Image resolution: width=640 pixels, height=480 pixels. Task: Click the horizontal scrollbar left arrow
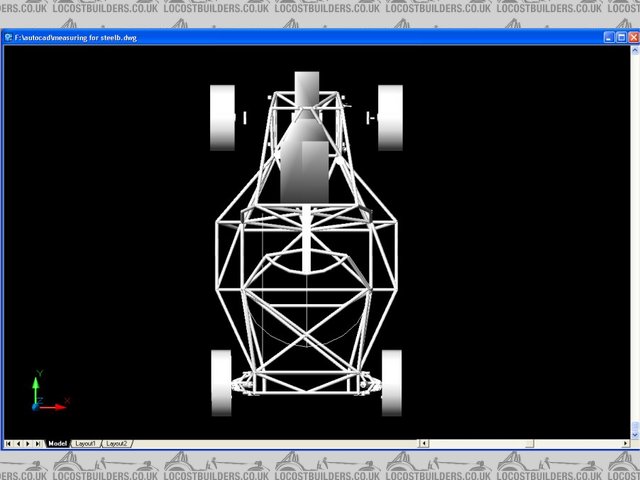[x=423, y=443]
